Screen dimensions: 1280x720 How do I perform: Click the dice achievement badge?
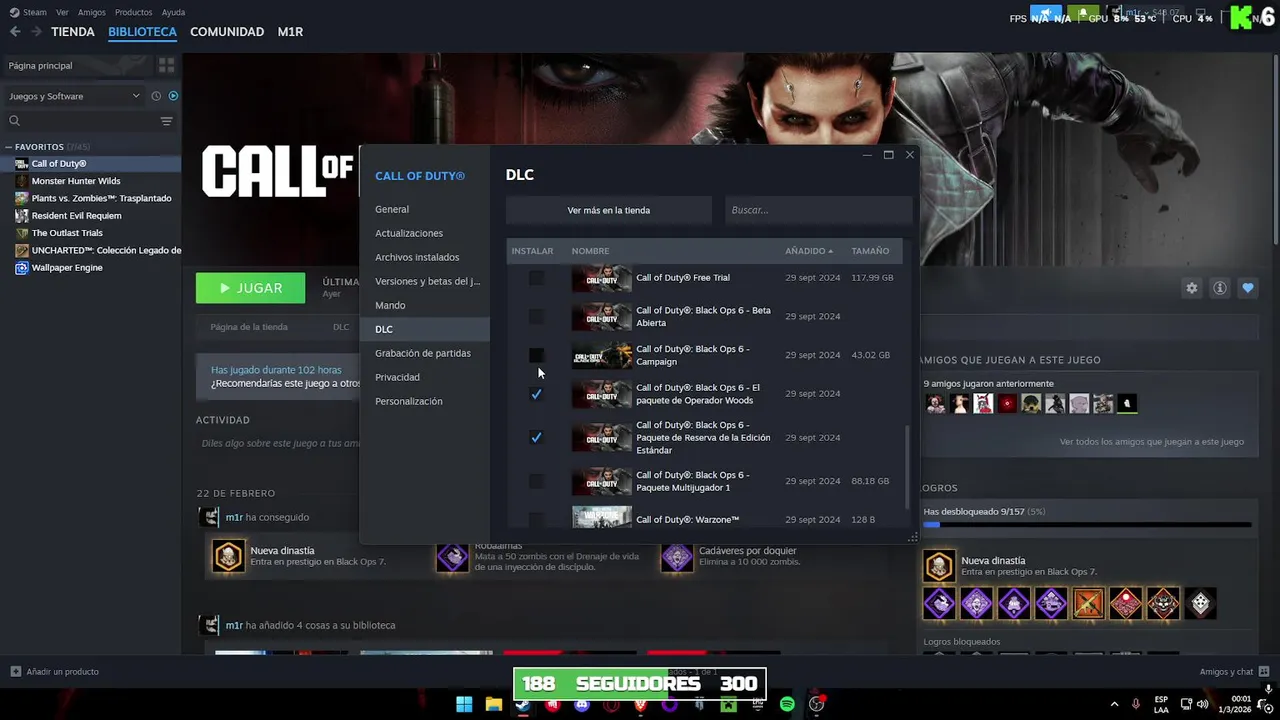1200,603
